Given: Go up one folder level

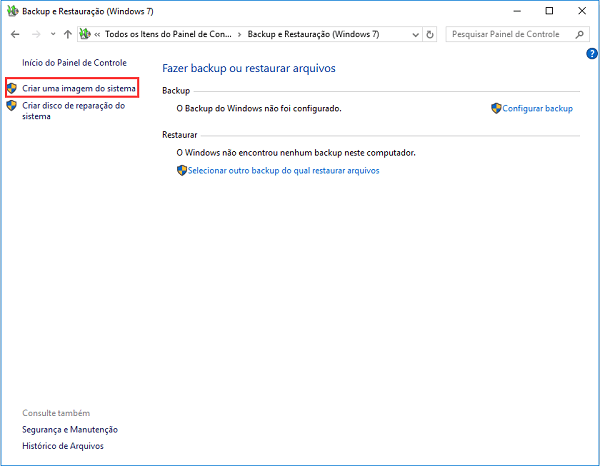Looking at the screenshot, I should tap(67, 34).
